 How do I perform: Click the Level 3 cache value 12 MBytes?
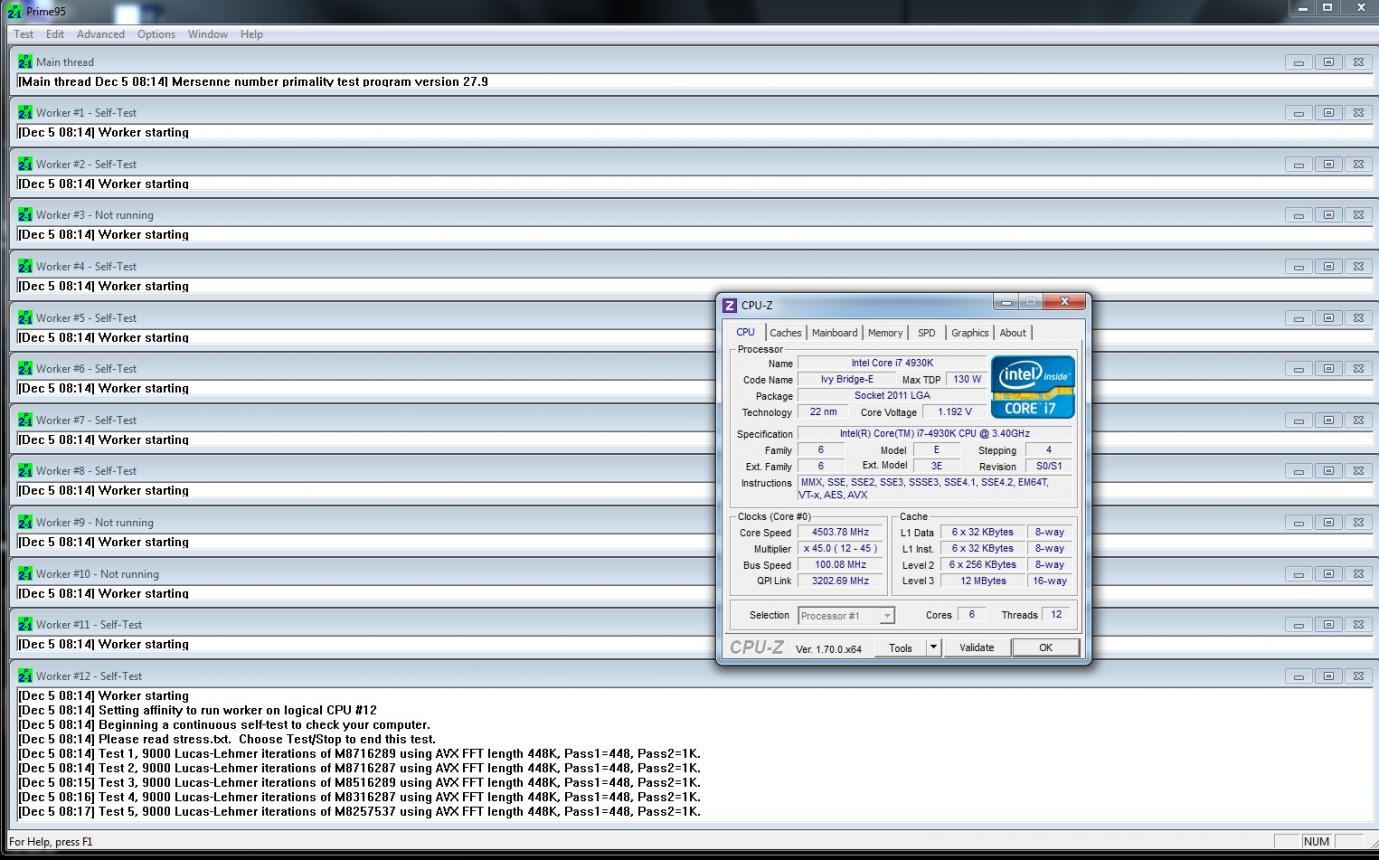(x=984, y=581)
